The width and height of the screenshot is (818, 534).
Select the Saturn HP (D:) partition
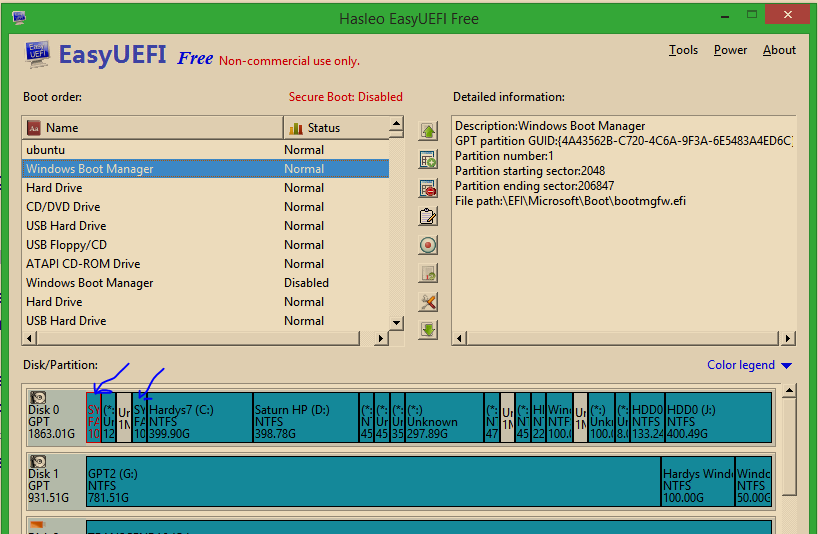[x=306, y=418]
